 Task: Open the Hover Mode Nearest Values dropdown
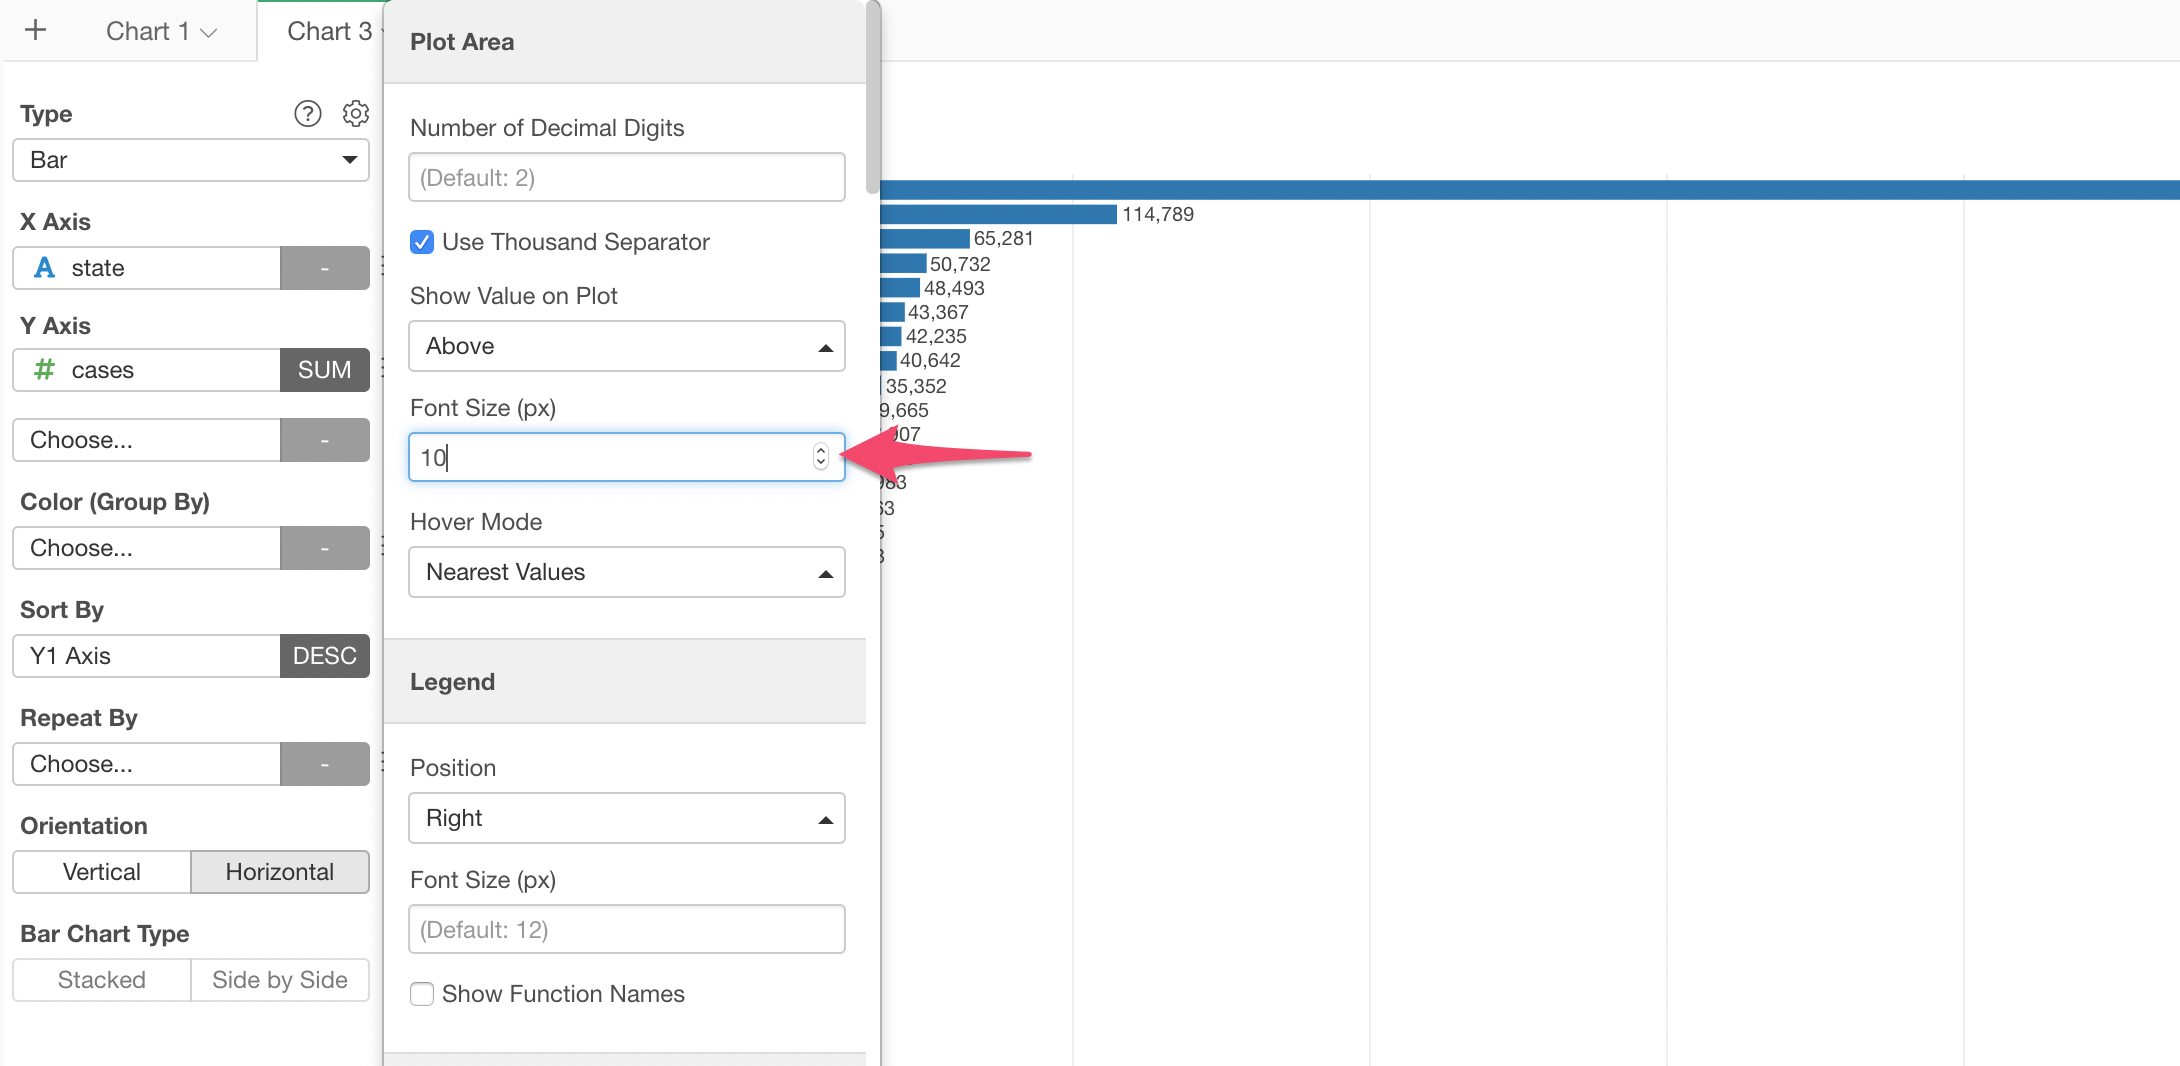coord(627,572)
